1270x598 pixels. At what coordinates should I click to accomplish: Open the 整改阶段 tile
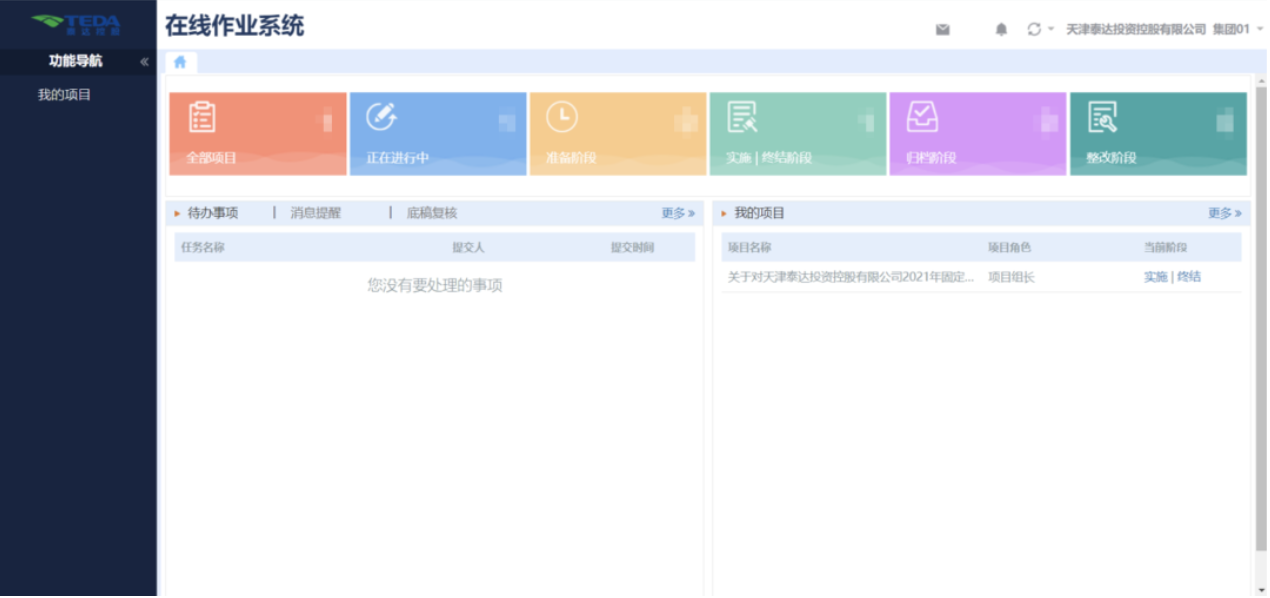1158,134
